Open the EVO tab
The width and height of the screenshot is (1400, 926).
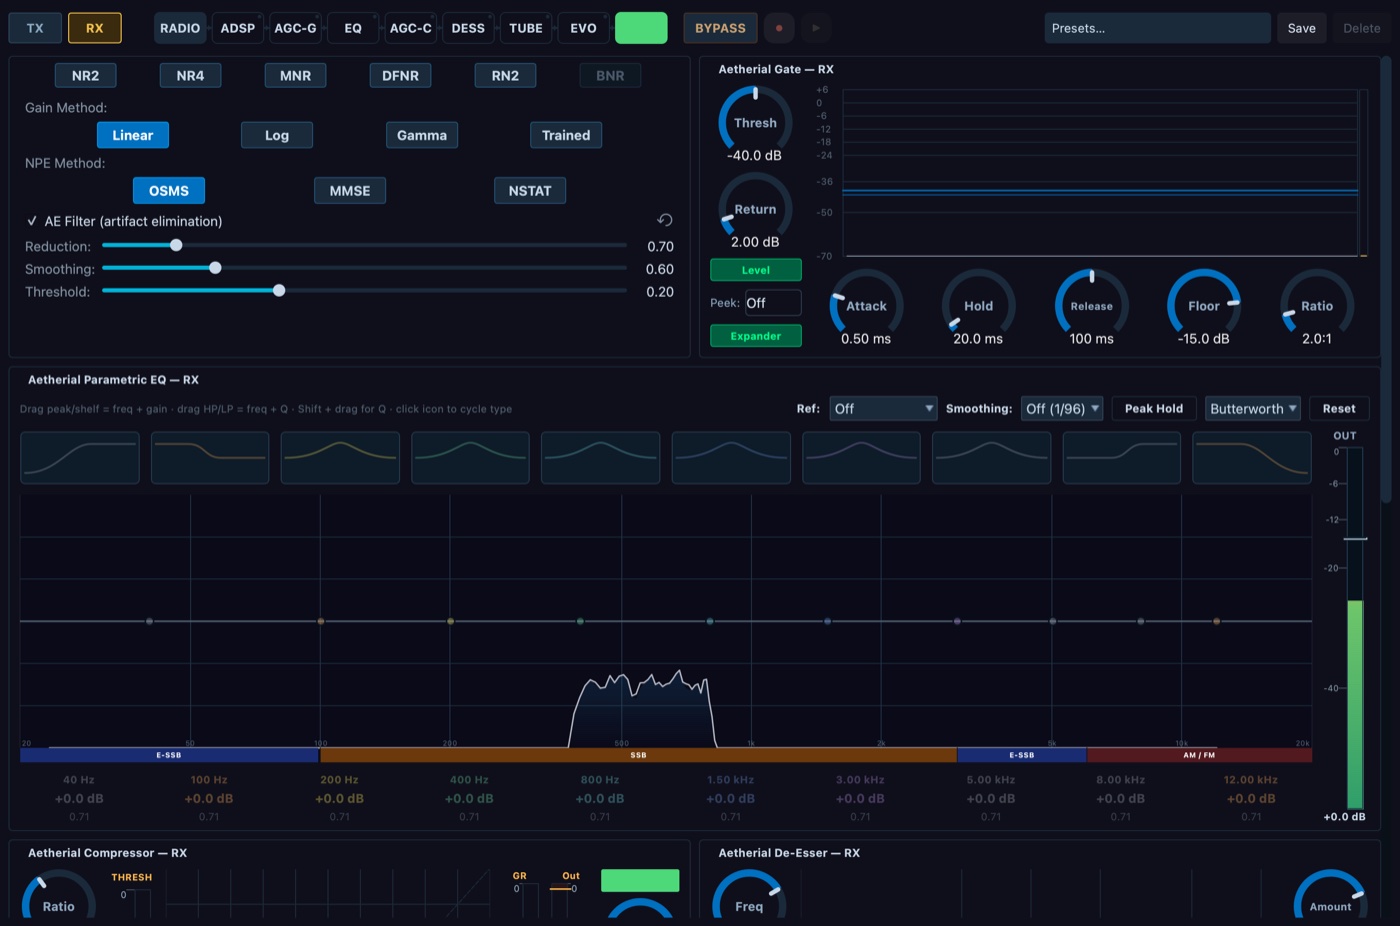click(x=583, y=28)
